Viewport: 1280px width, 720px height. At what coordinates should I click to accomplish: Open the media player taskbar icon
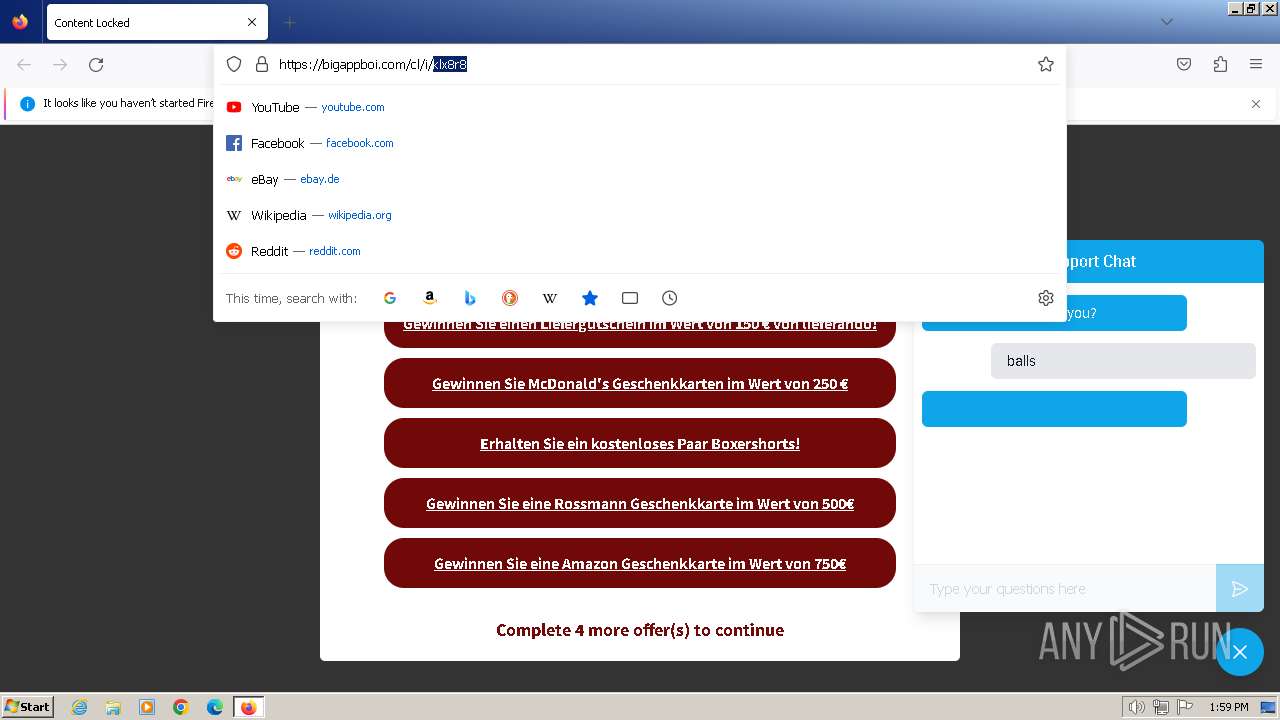point(147,707)
